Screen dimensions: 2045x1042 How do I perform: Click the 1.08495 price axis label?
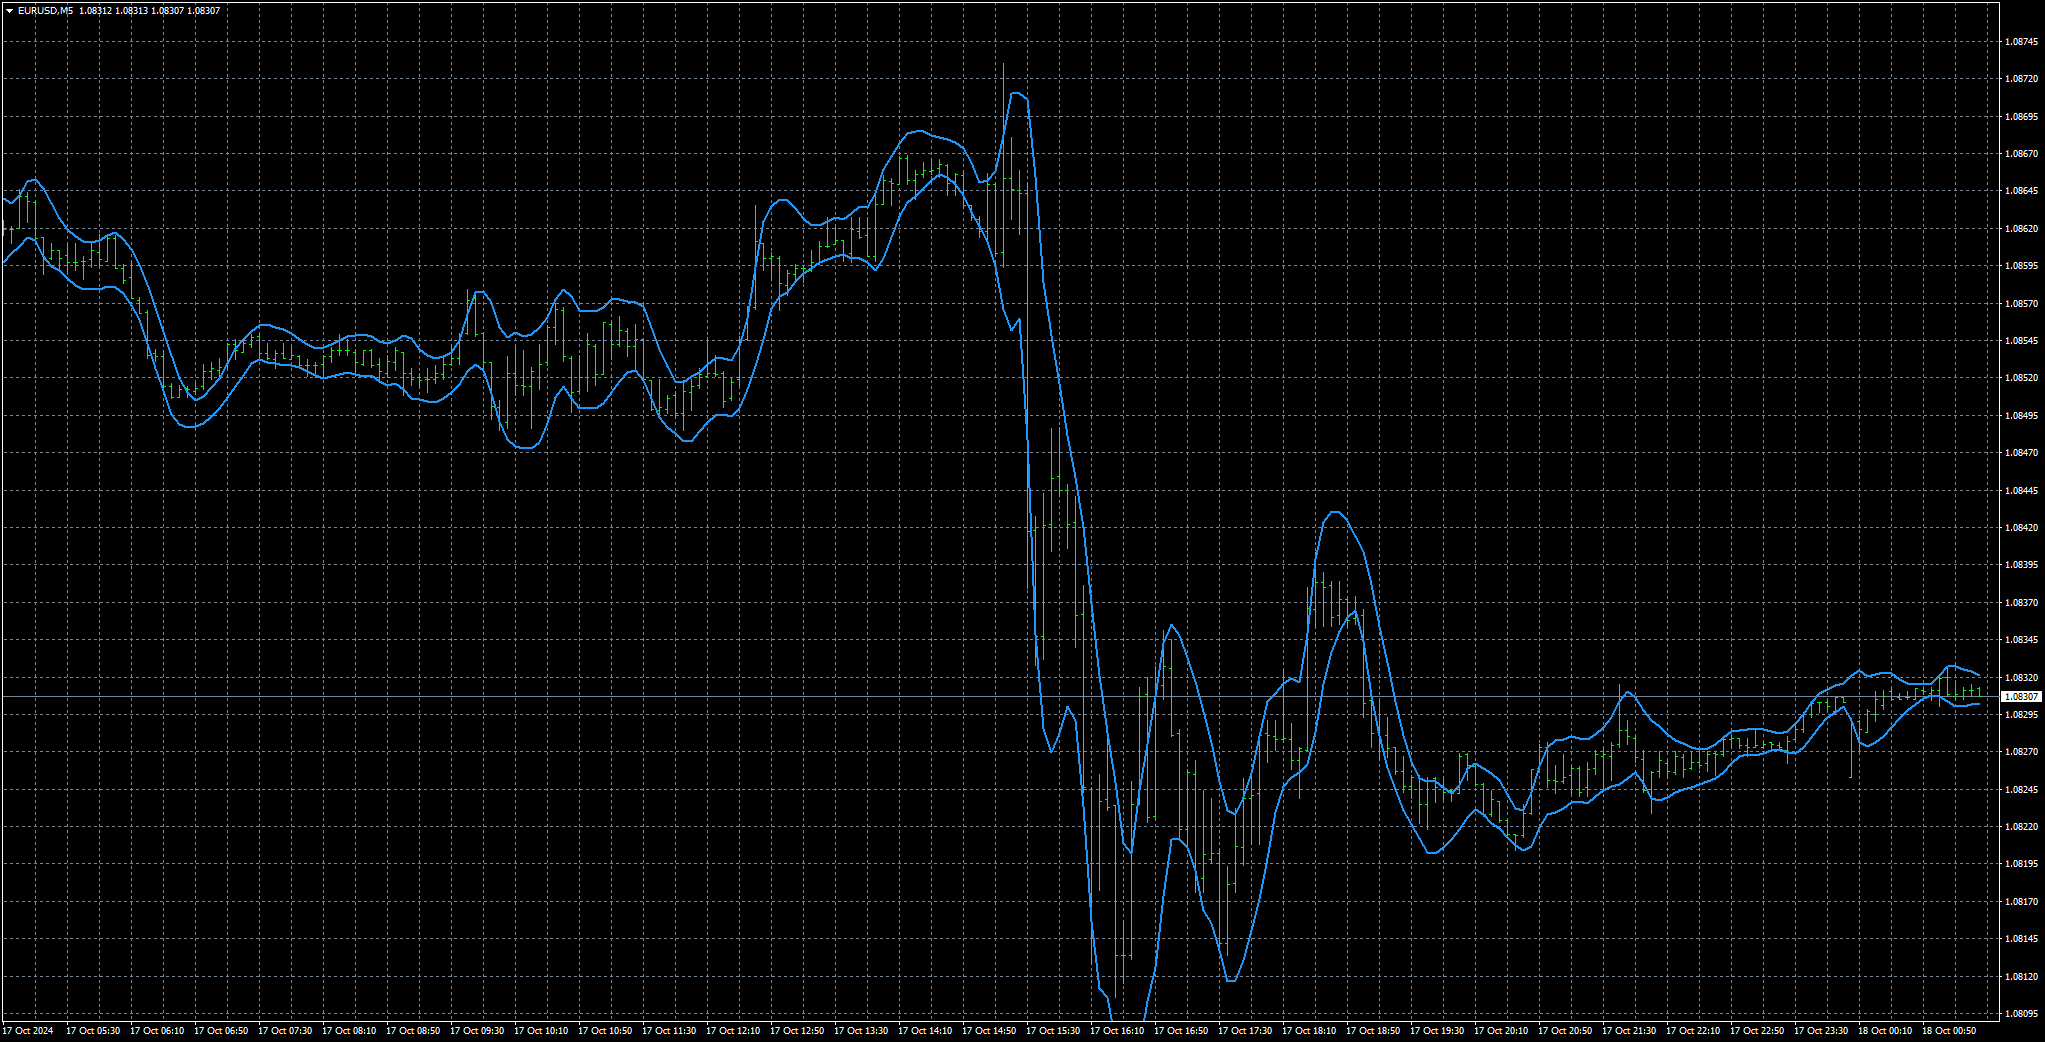coord(2022,415)
